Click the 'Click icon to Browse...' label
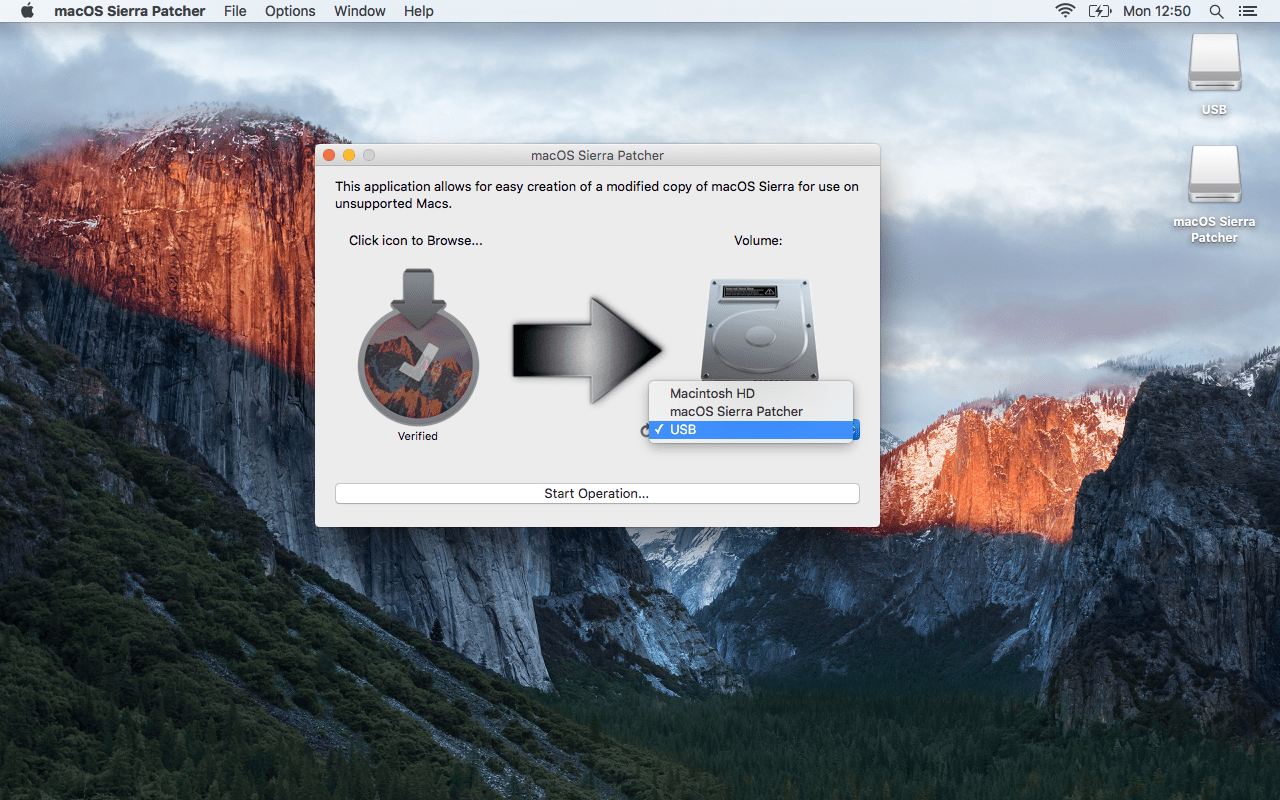The width and height of the screenshot is (1280, 800). (x=416, y=240)
